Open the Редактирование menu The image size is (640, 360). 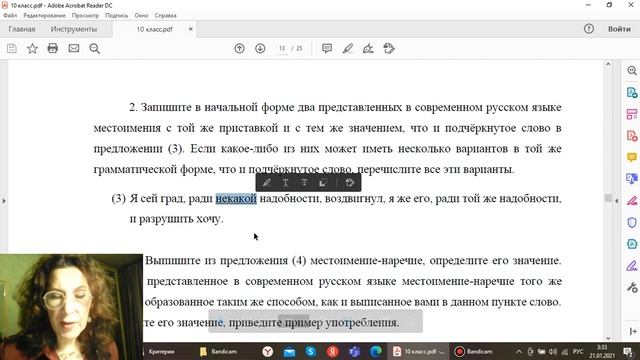coord(44,16)
